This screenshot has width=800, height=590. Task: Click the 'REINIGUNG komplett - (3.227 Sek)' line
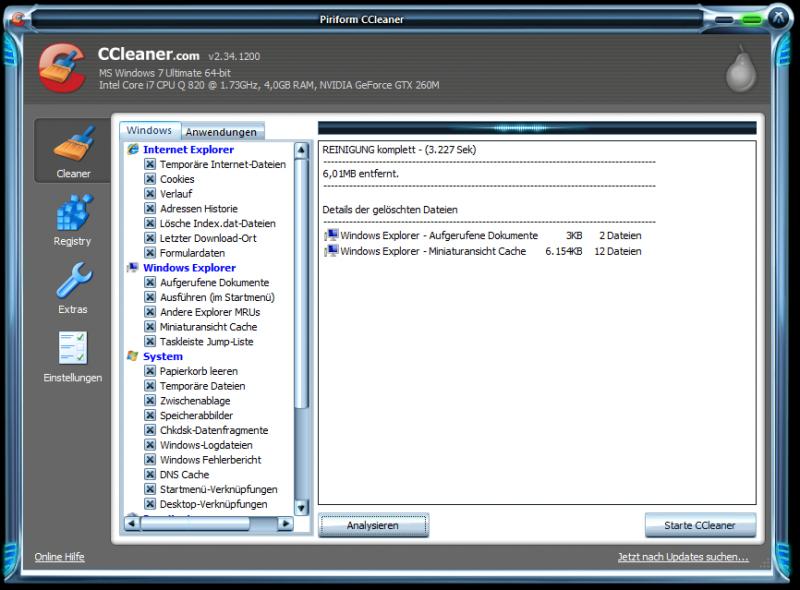coord(399,150)
